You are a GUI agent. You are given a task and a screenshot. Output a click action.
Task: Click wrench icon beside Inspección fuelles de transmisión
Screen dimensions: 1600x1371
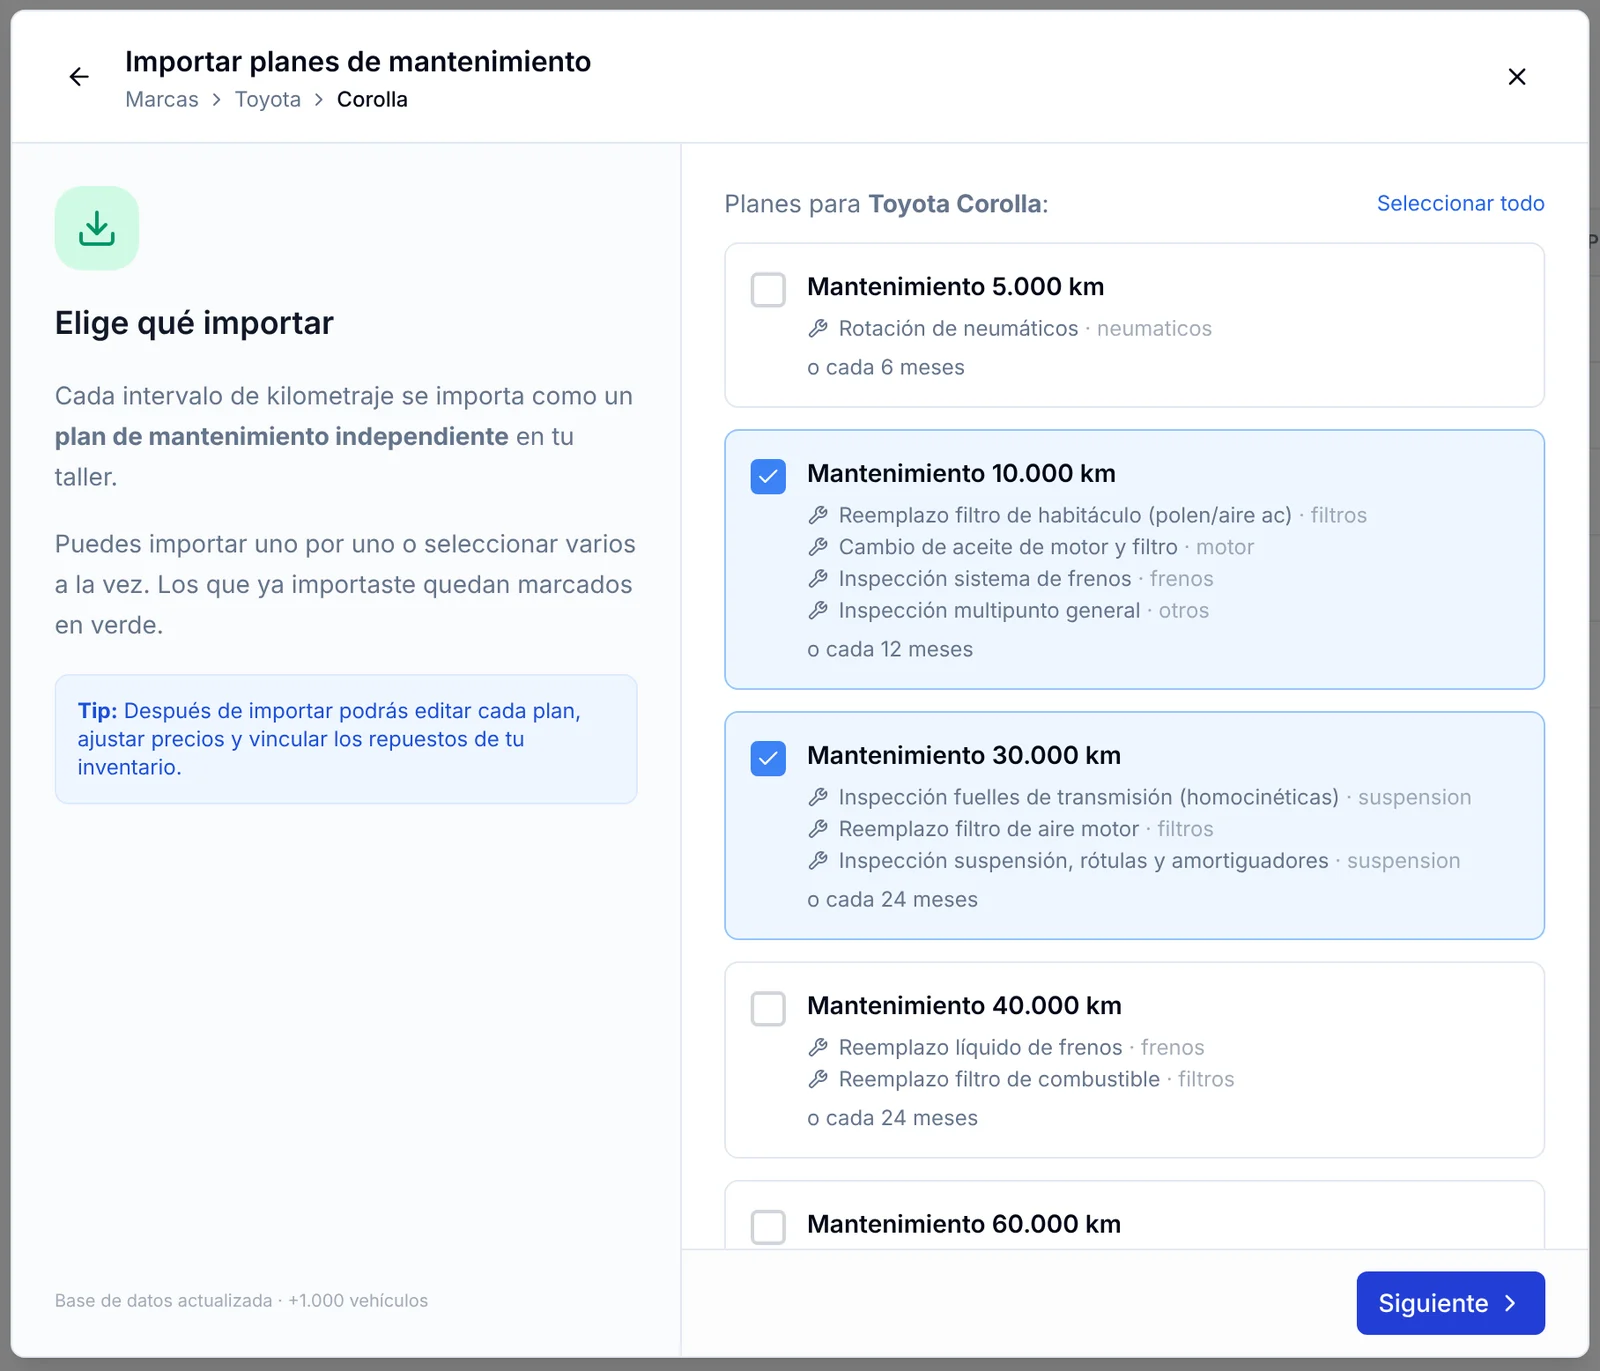[x=818, y=797]
